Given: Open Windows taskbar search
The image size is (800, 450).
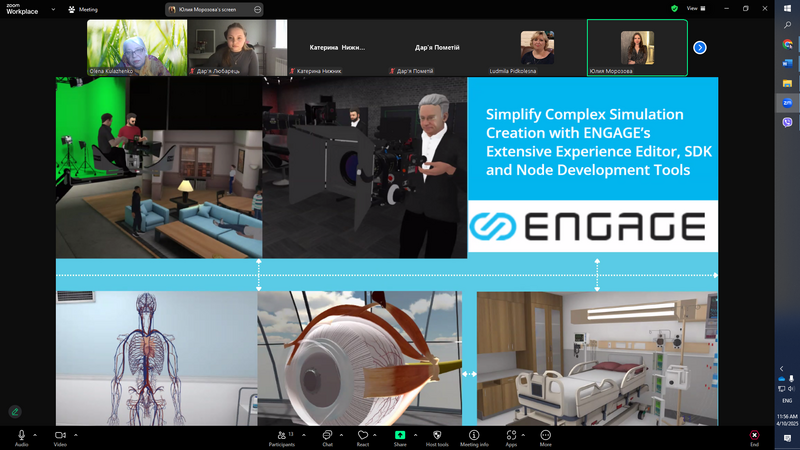Looking at the screenshot, I should point(787,25).
